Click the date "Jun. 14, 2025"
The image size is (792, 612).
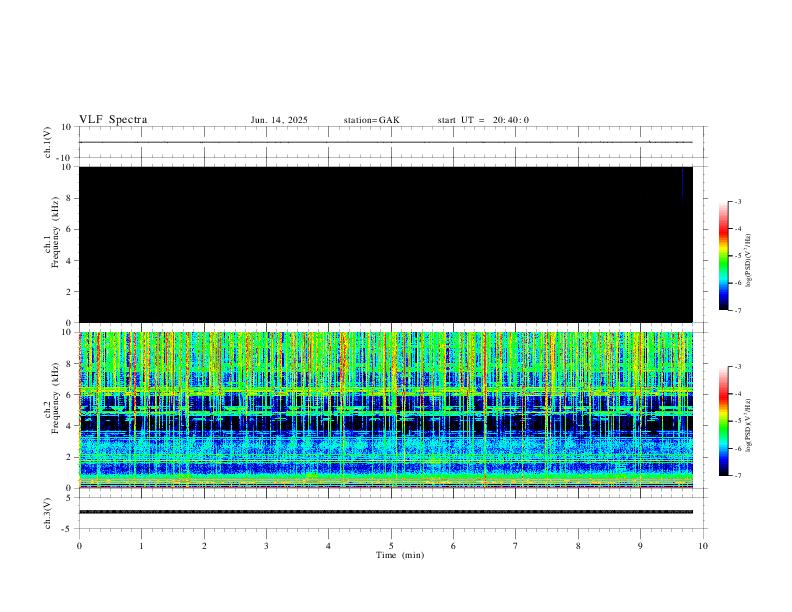279,120
